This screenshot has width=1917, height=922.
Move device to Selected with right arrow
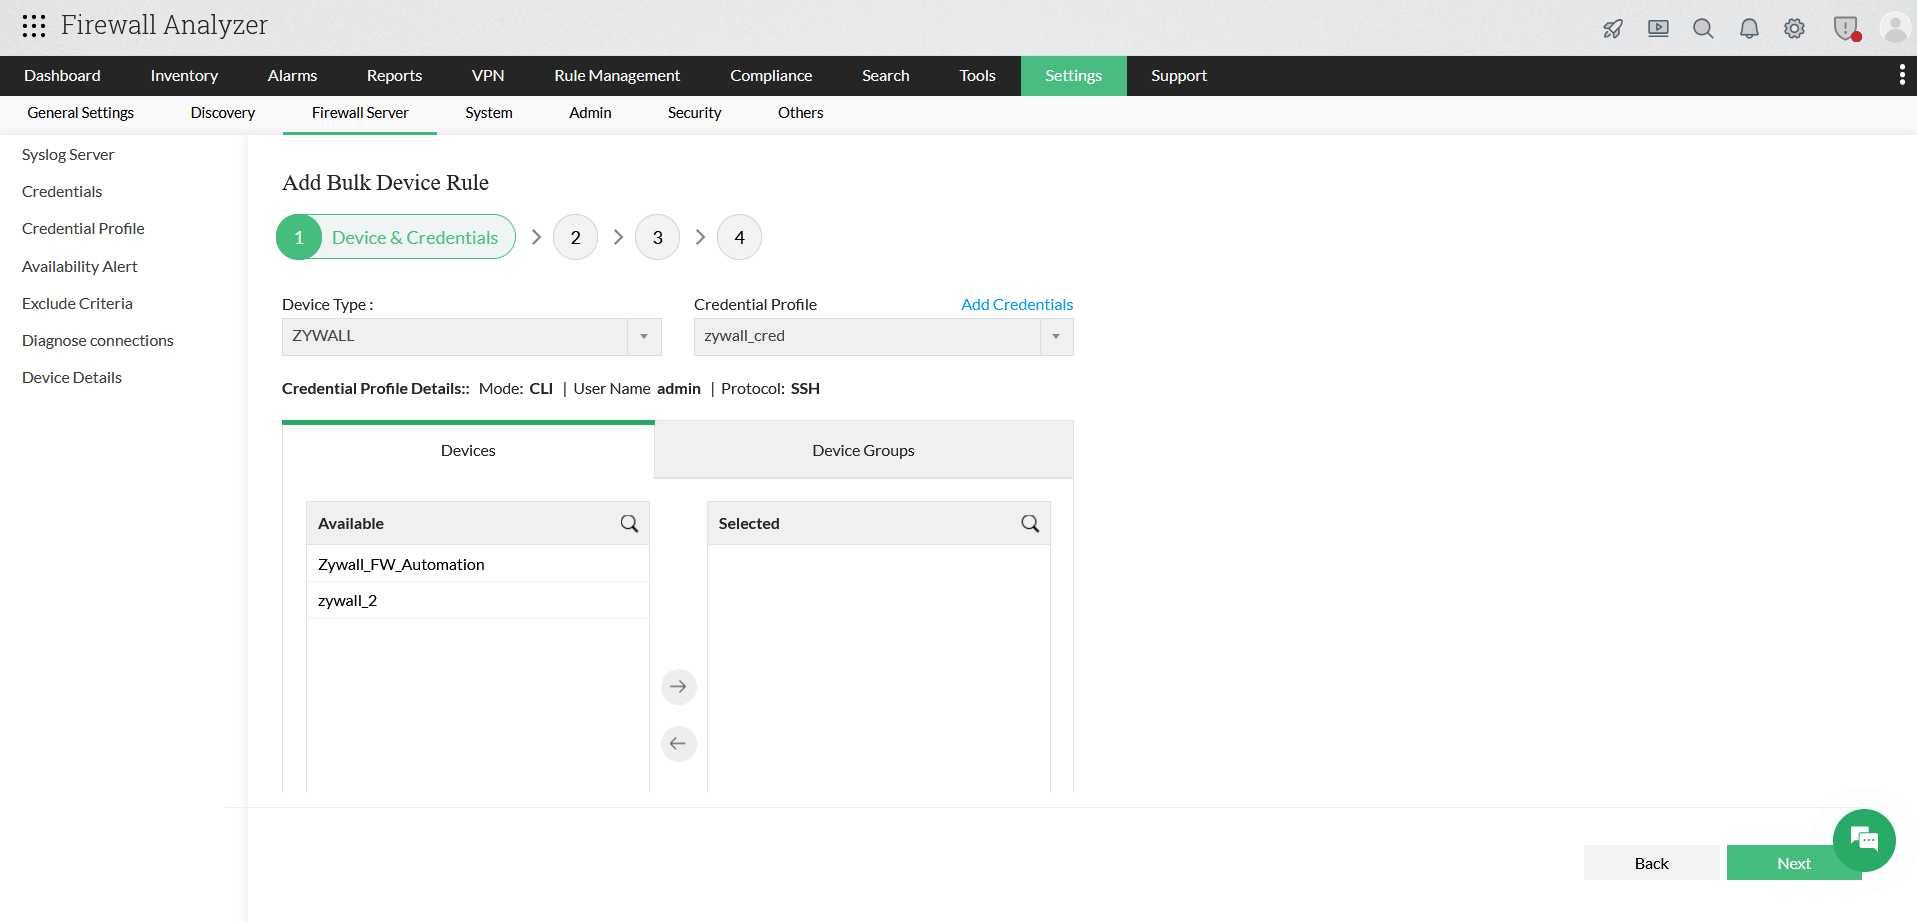point(679,687)
